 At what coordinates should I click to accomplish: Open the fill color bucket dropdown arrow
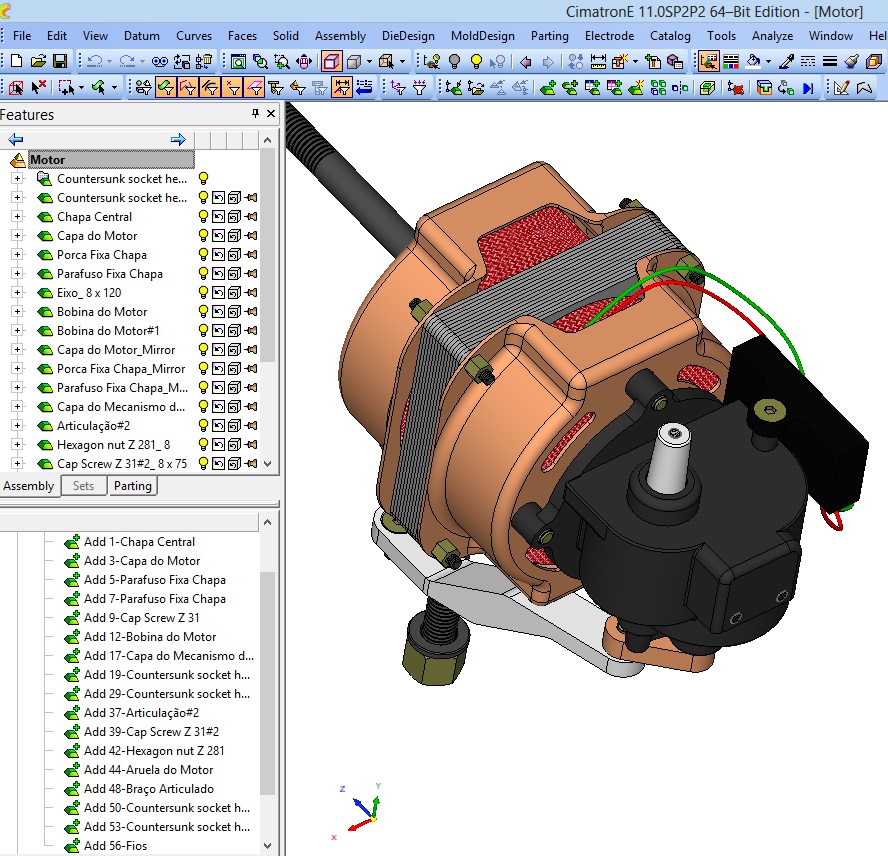(768, 61)
